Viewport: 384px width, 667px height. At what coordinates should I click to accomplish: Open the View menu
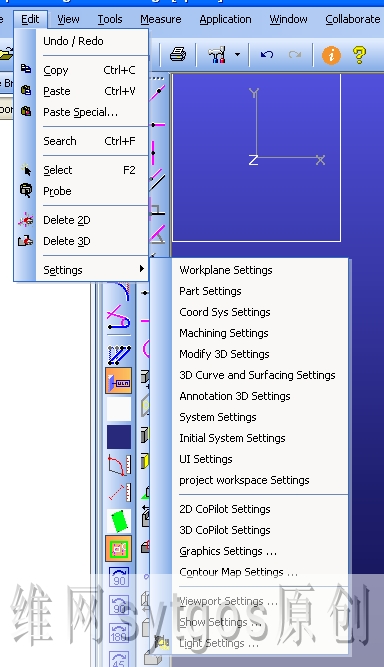[x=68, y=19]
